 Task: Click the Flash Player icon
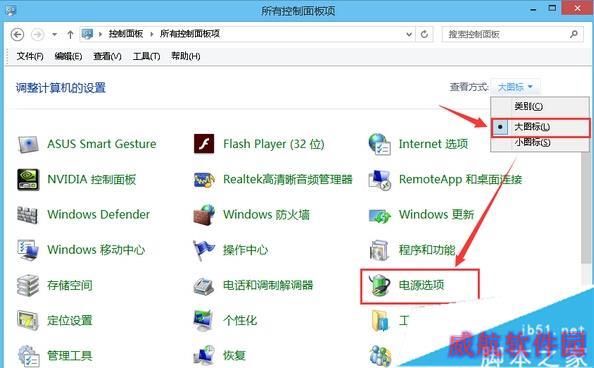tap(204, 144)
